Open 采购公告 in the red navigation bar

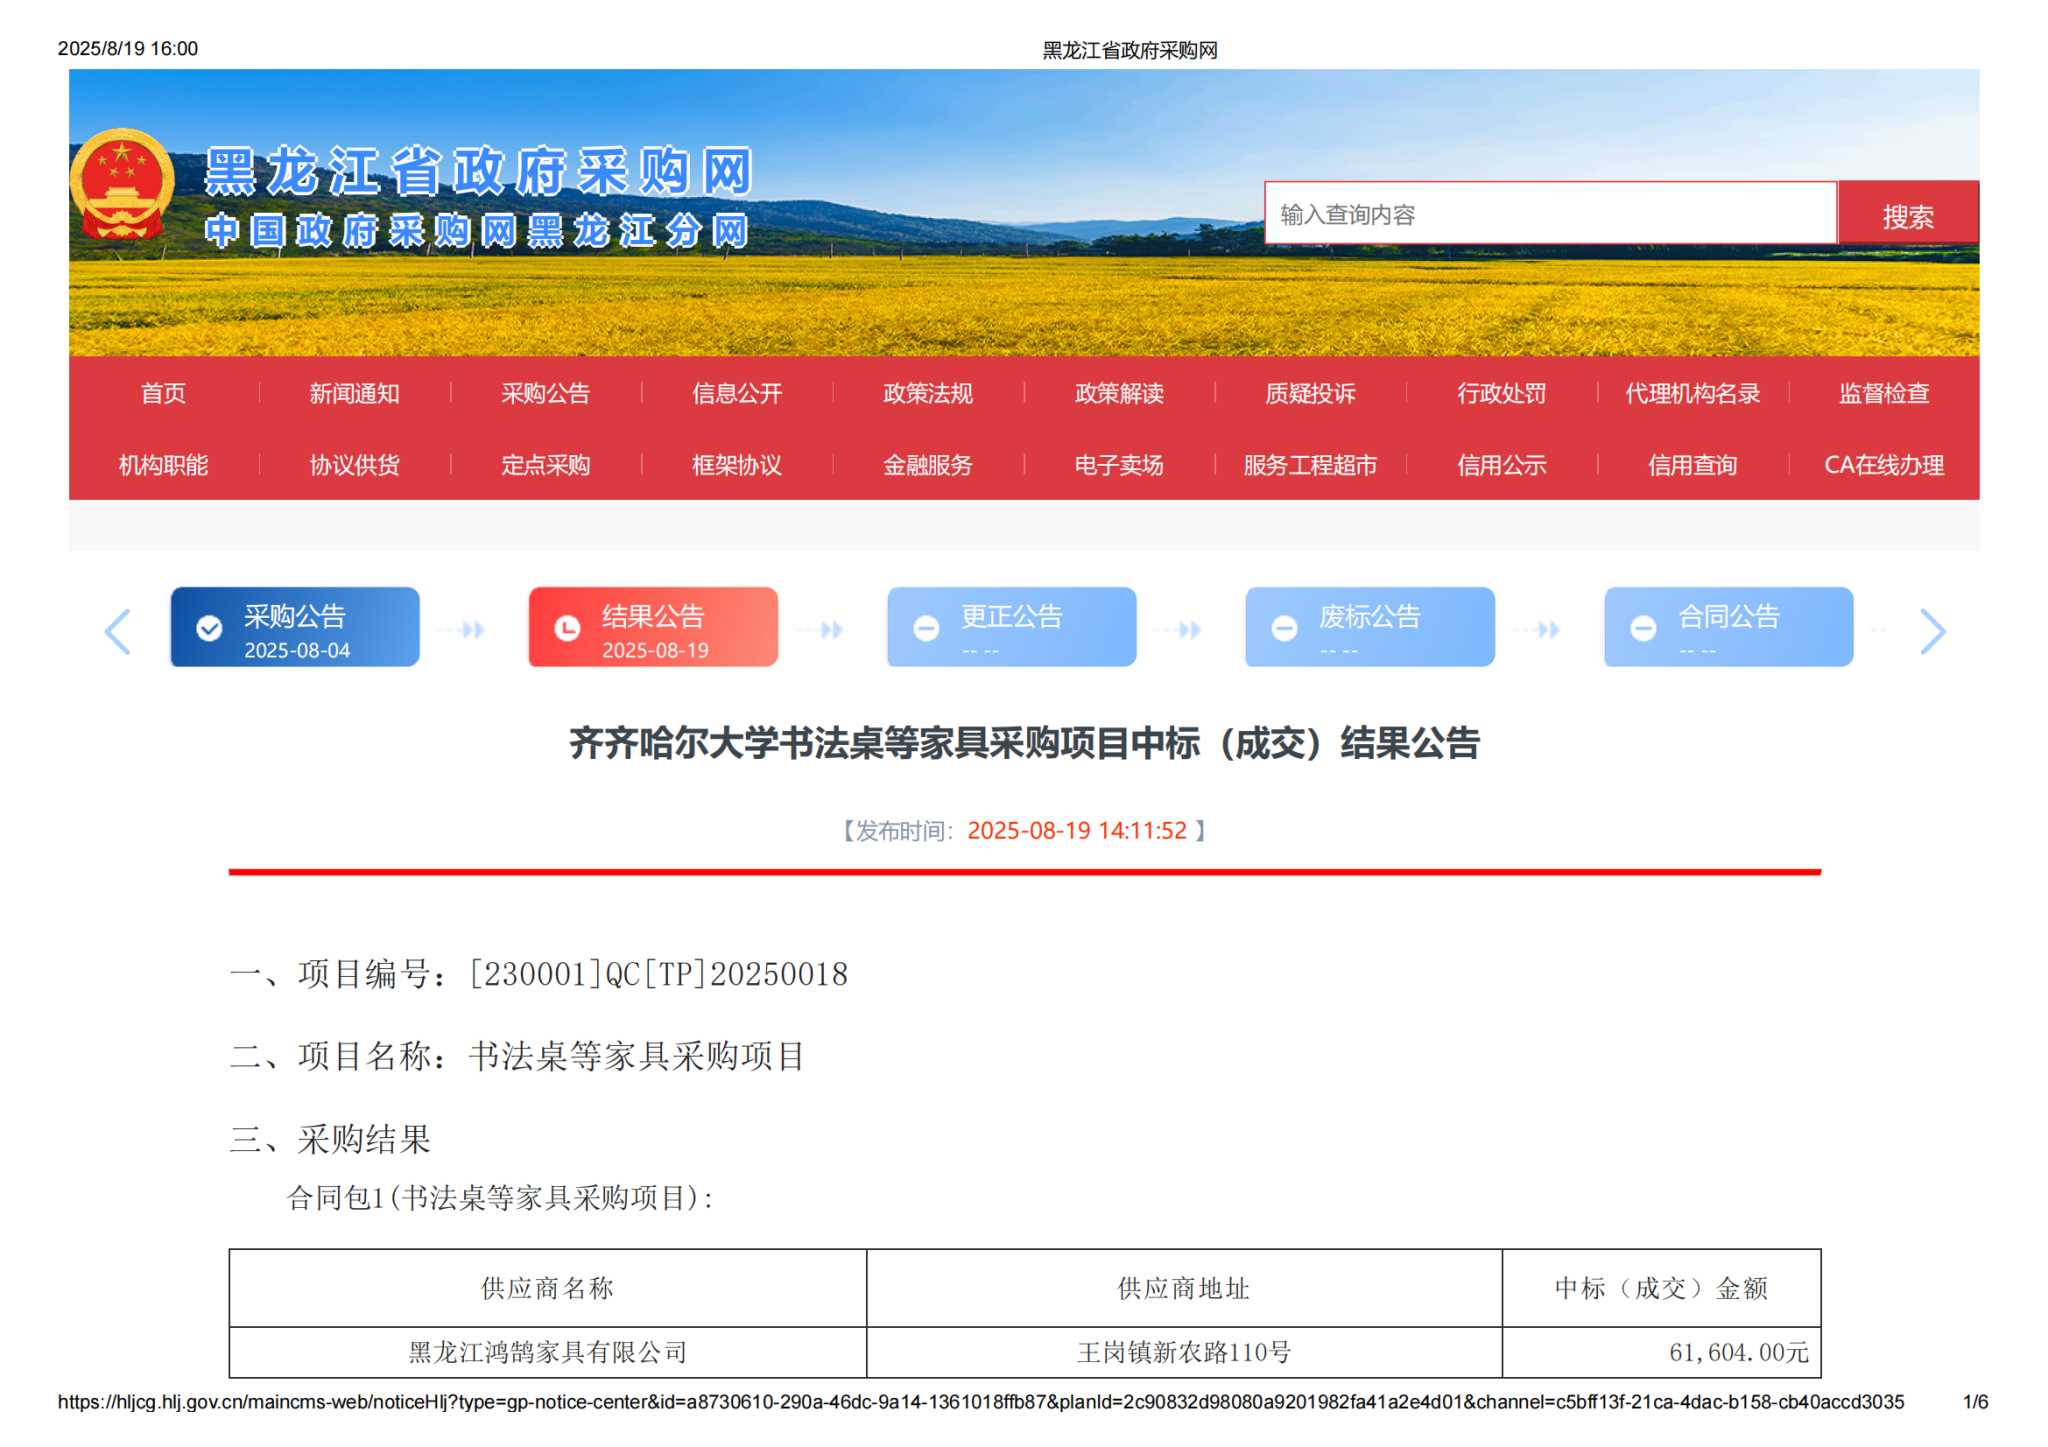545,393
